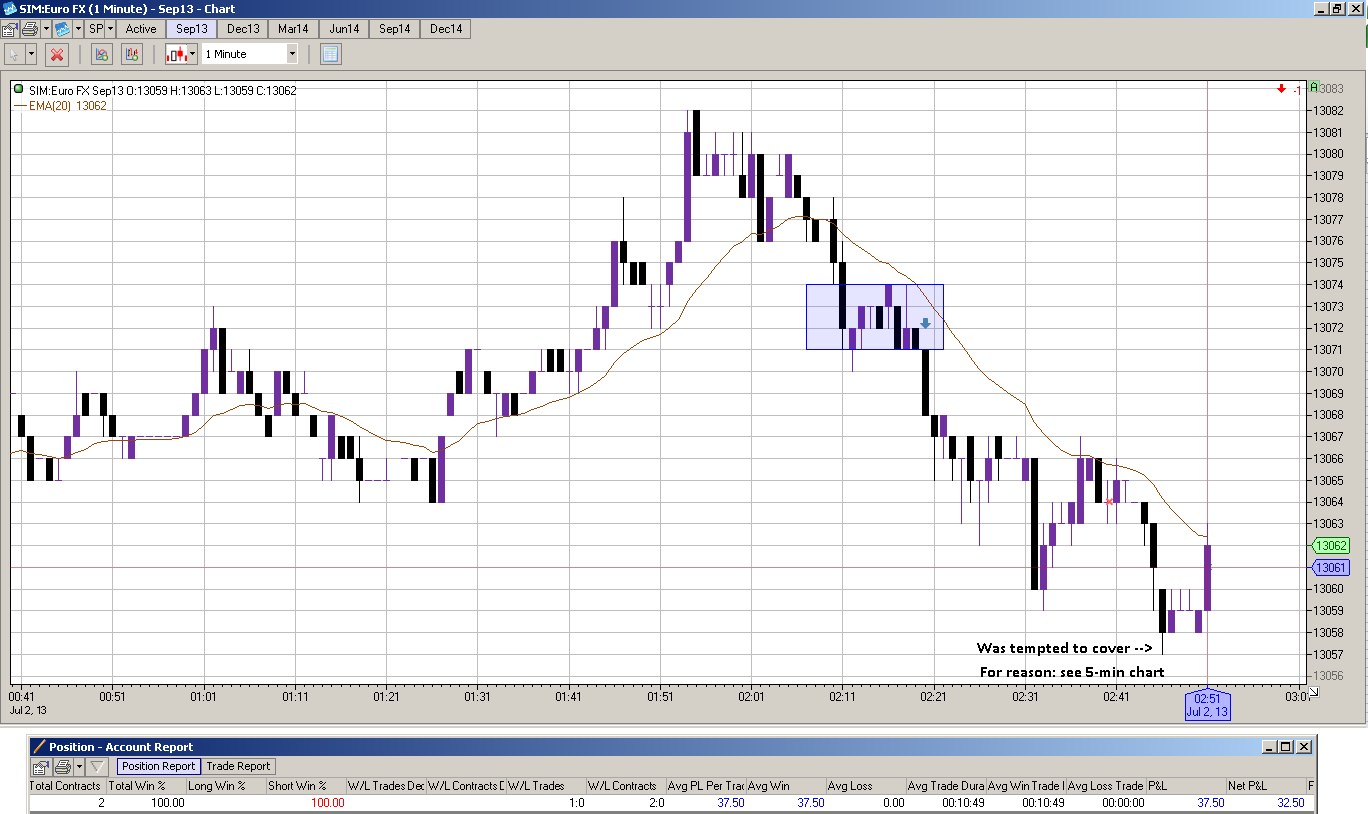Select the Sep13 contract tab
This screenshot has width=1368, height=814.
click(192, 29)
